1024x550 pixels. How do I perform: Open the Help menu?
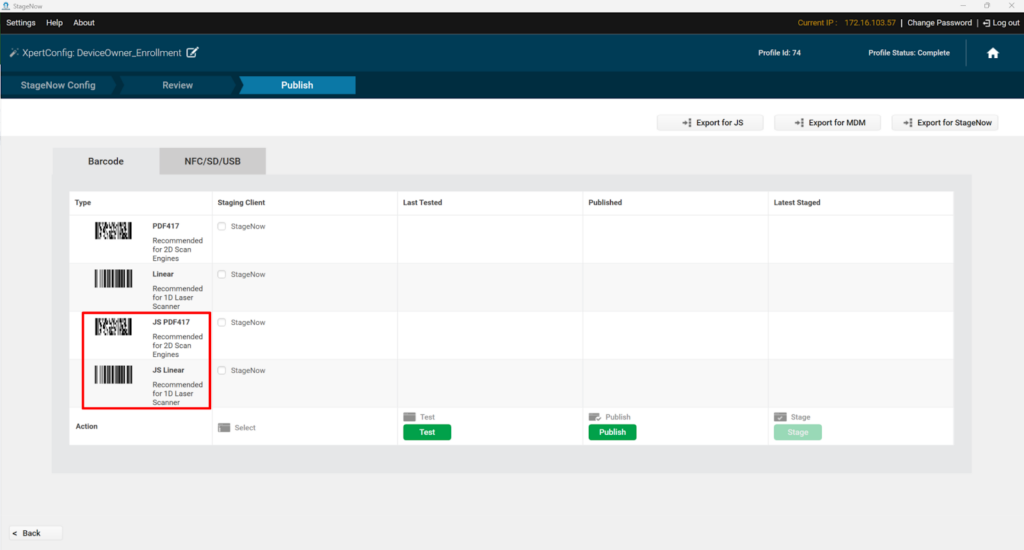click(54, 23)
